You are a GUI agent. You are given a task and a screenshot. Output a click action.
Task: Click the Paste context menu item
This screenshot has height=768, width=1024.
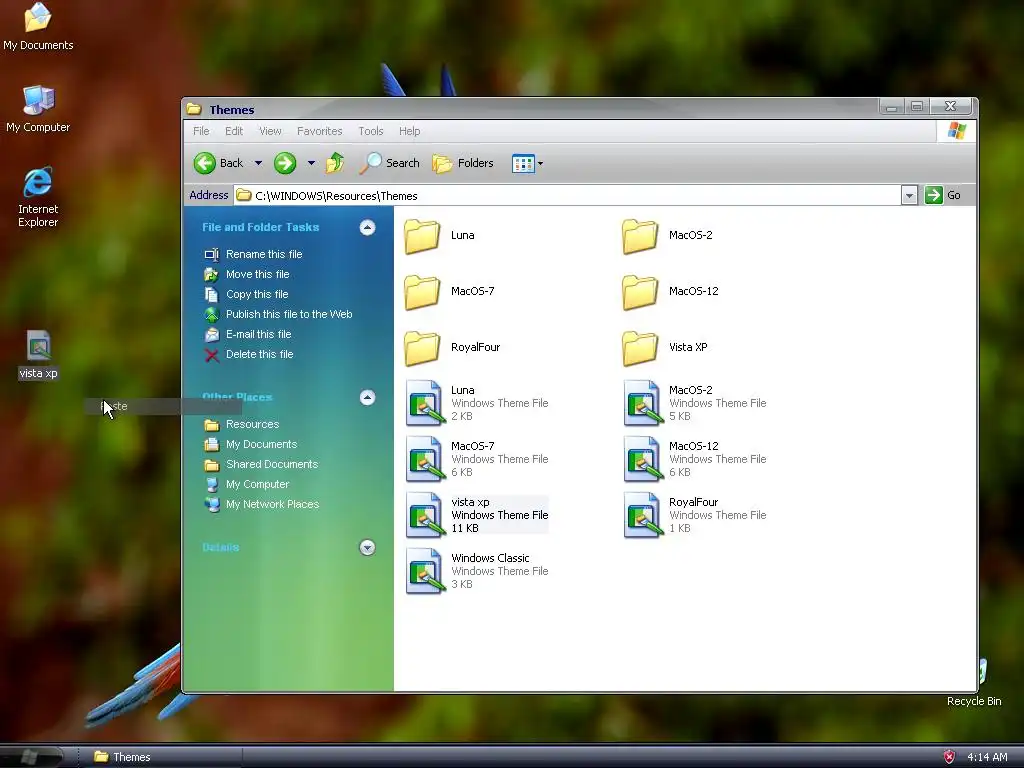coord(163,406)
